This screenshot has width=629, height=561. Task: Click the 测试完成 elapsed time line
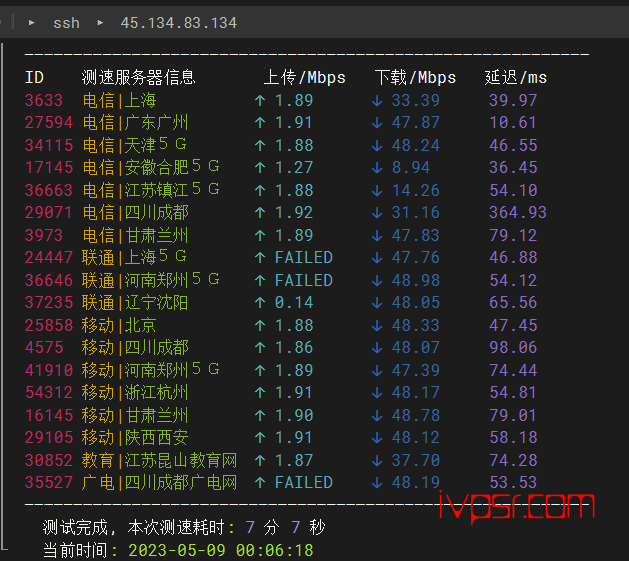tap(184, 527)
